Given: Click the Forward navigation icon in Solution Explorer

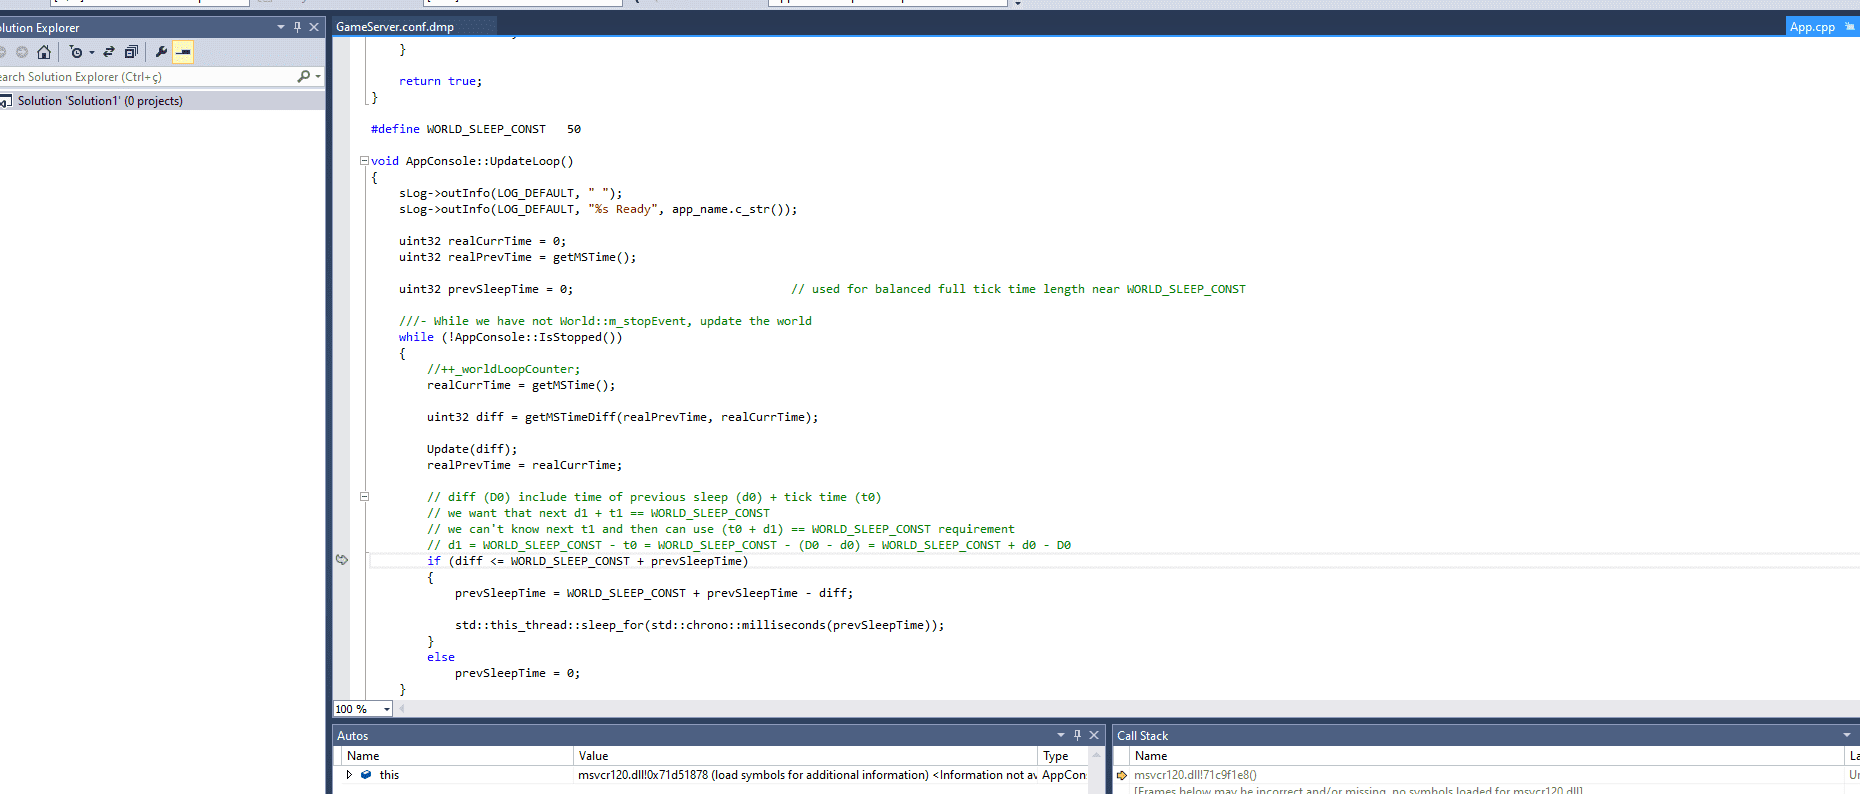Looking at the screenshot, I should click(x=22, y=52).
